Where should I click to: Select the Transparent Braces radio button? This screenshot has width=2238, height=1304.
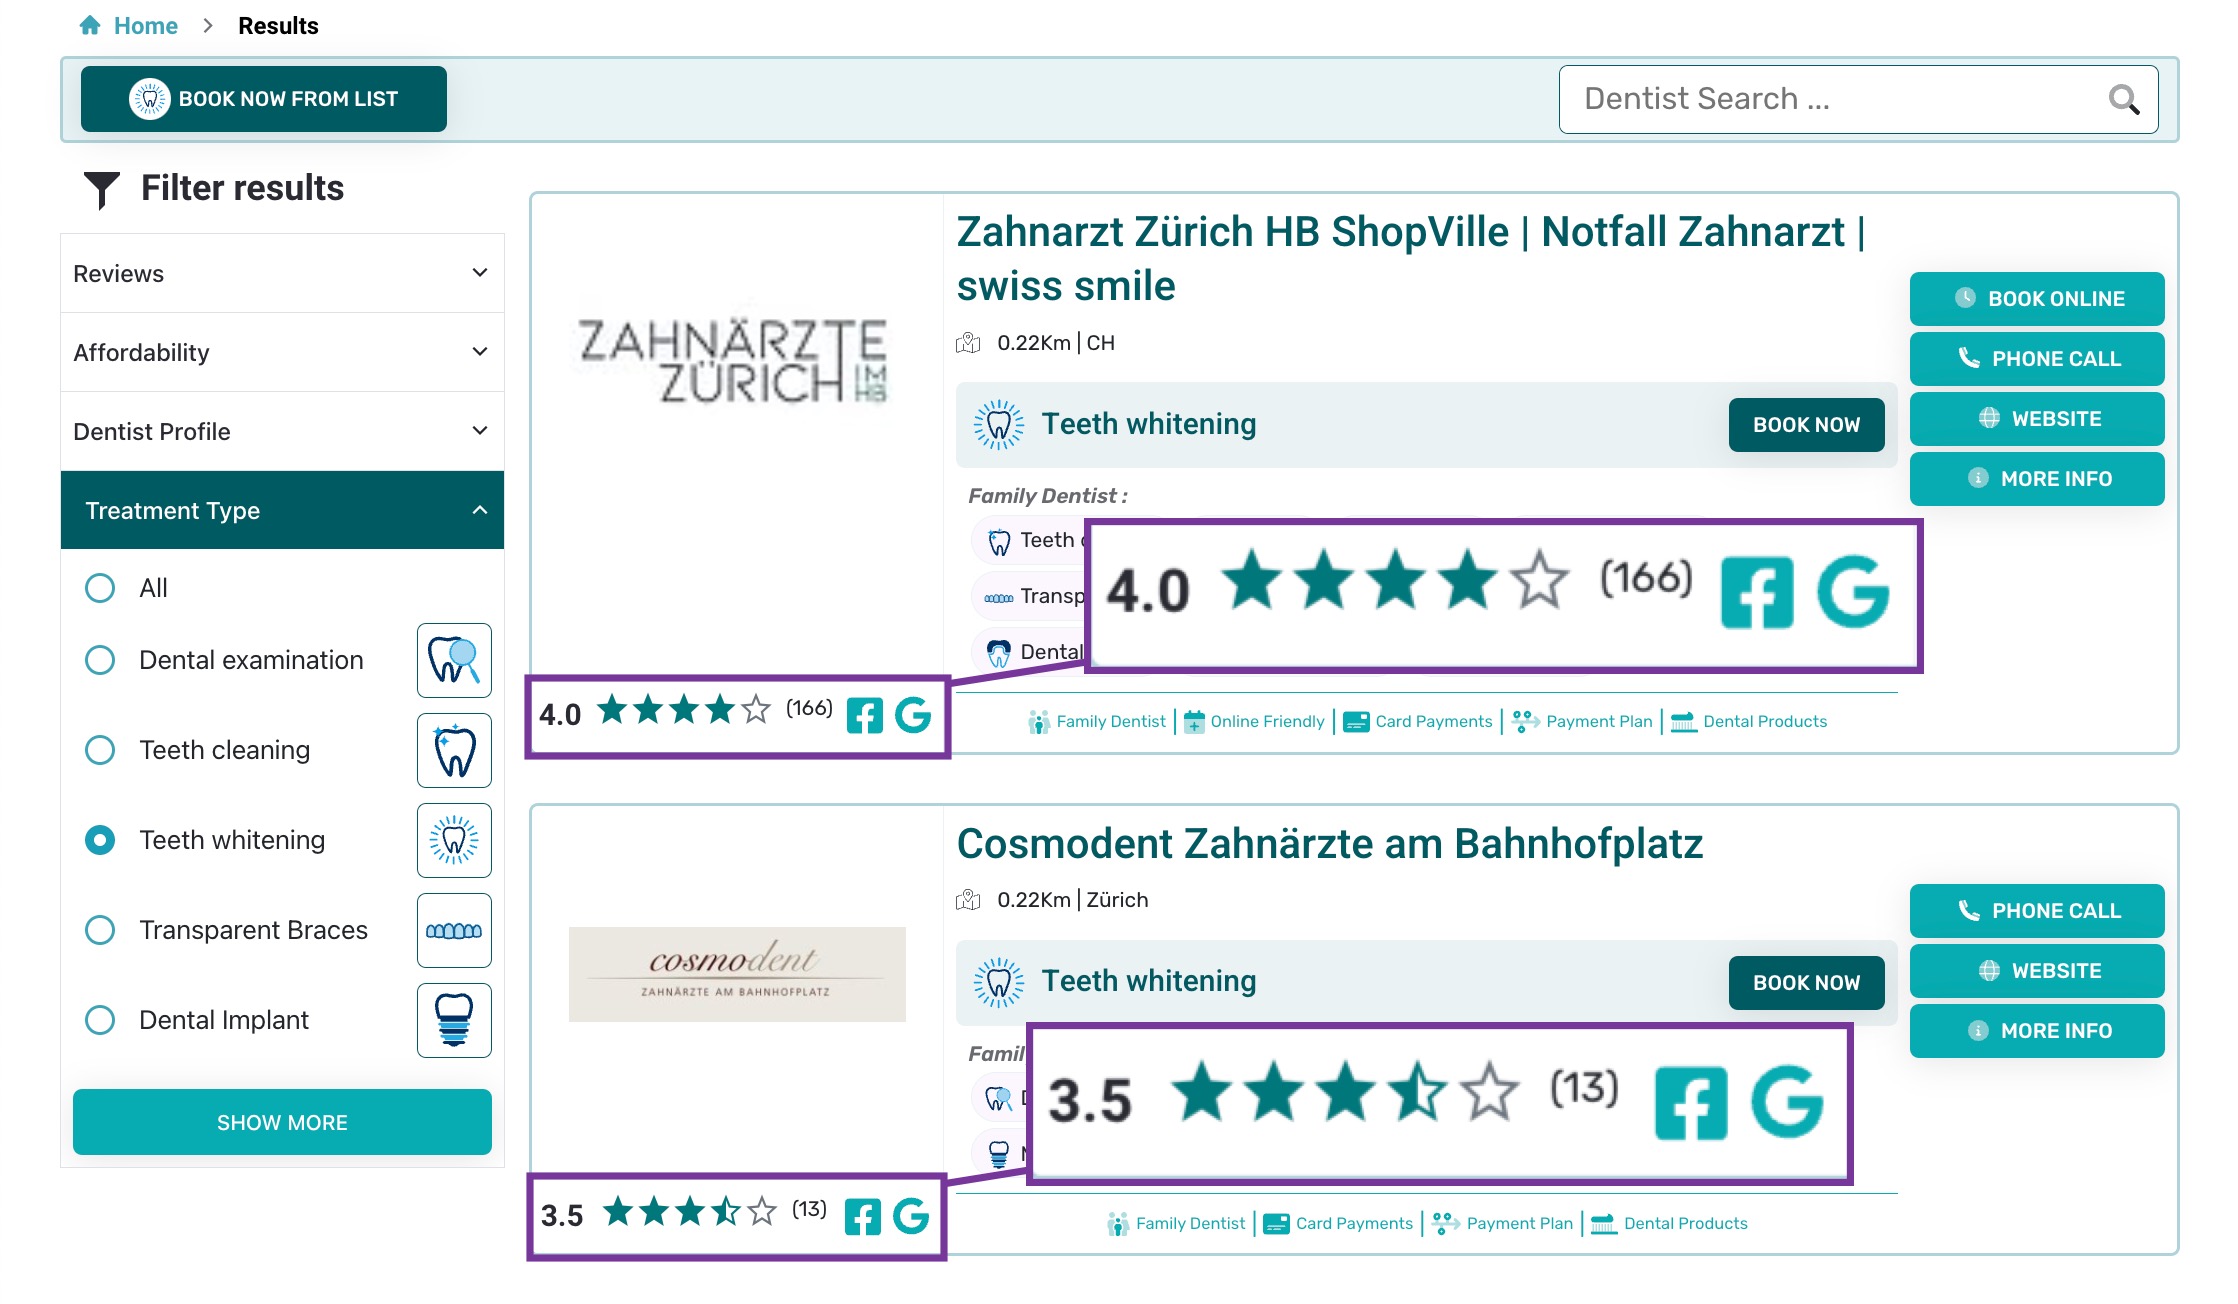(x=100, y=930)
